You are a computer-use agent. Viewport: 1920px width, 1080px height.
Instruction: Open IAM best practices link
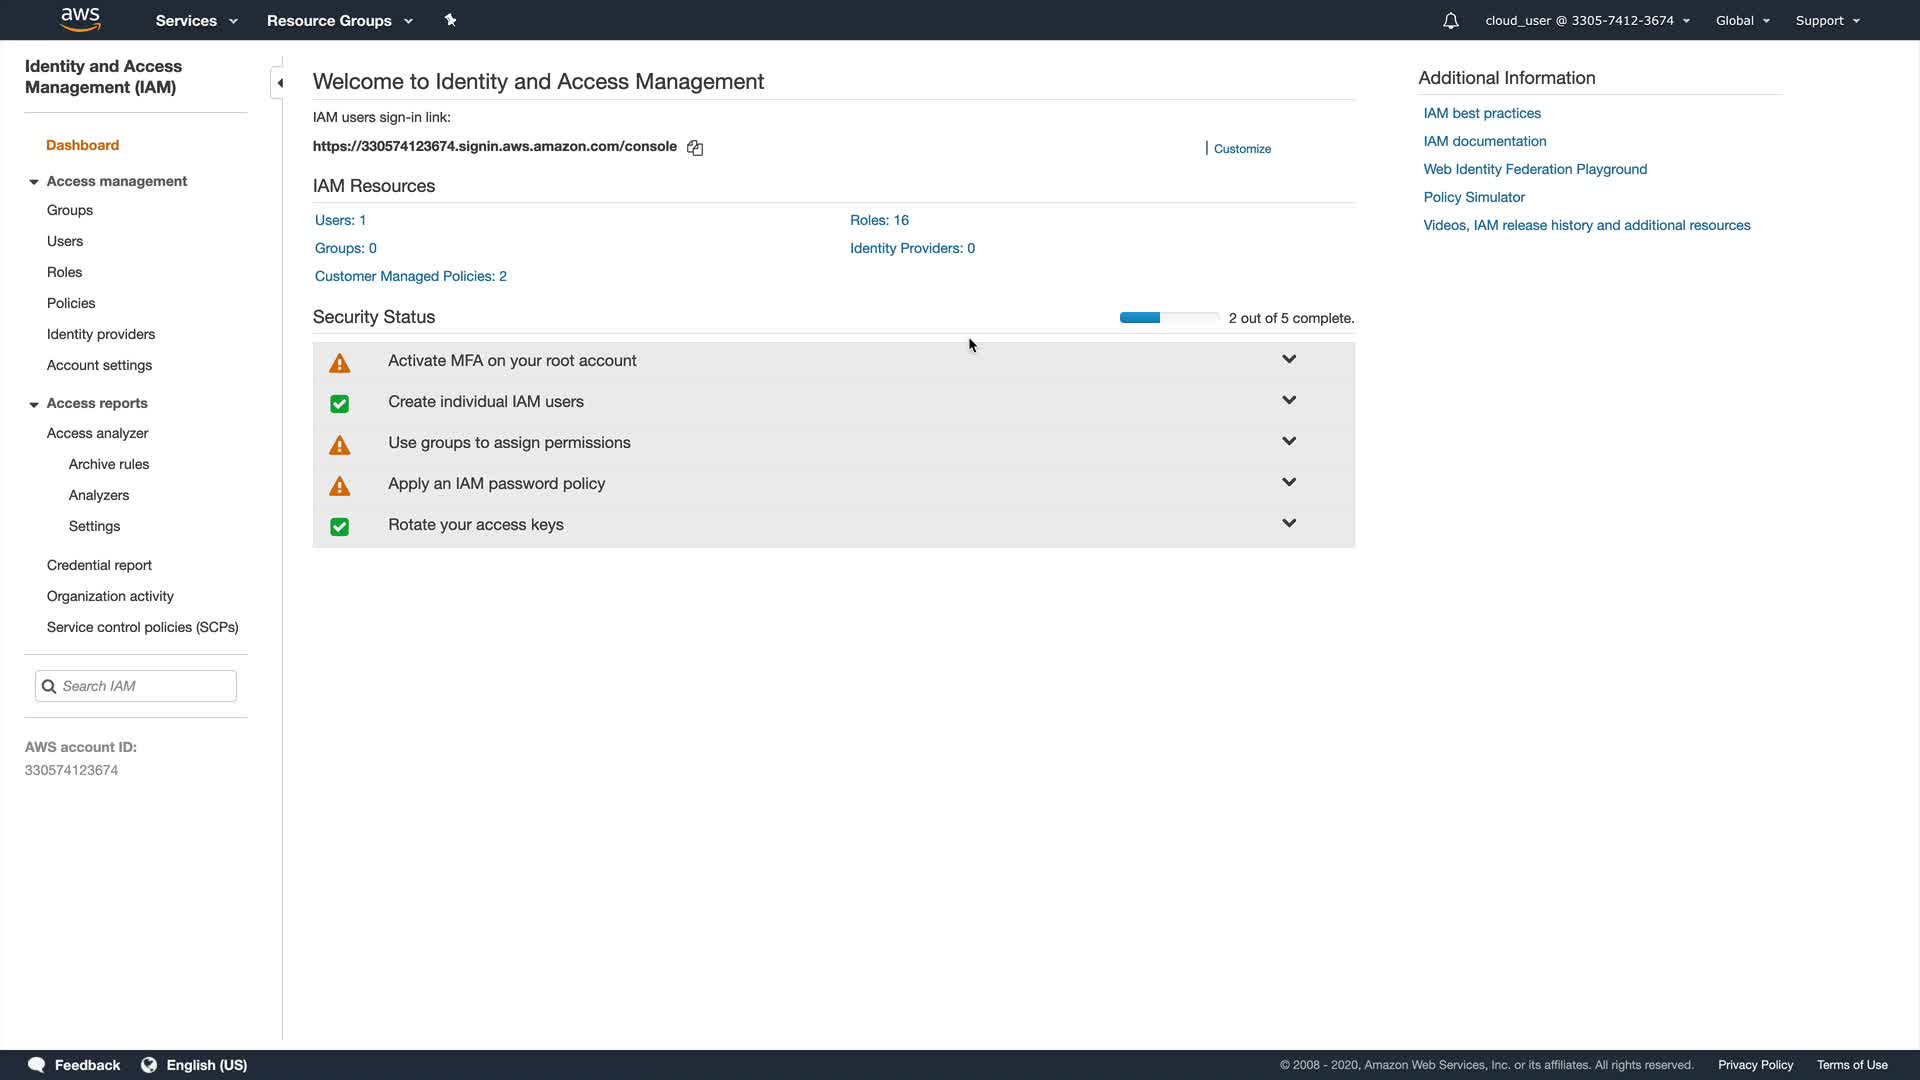[x=1482, y=113]
